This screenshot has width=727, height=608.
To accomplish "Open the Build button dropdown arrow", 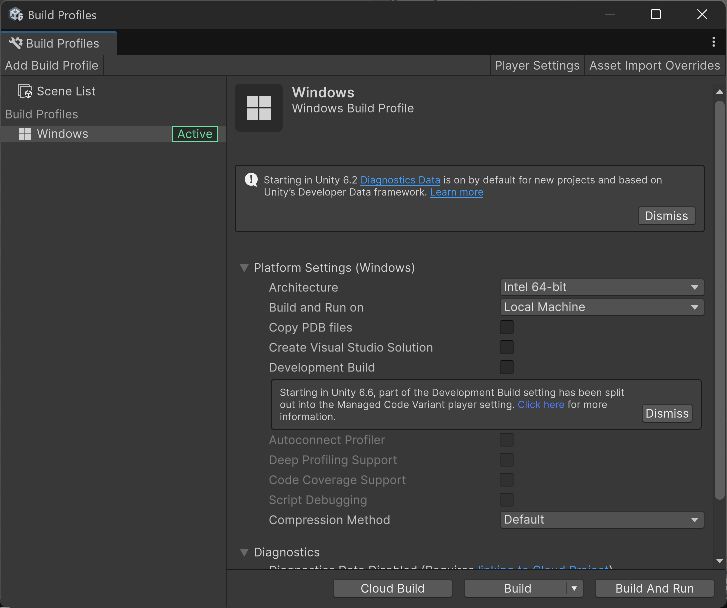I will [x=574, y=589].
